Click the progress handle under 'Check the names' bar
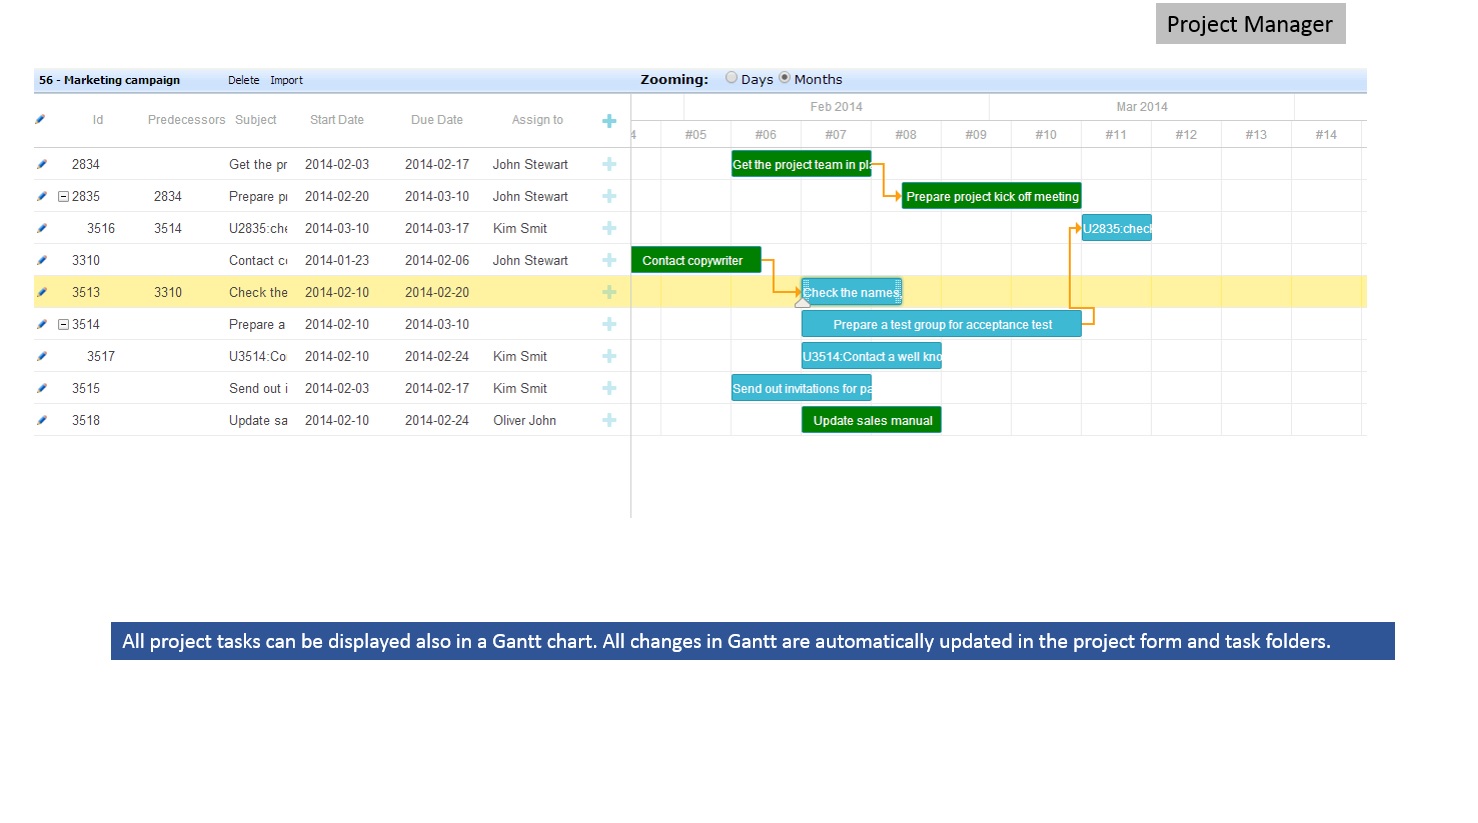1478x823 pixels. pyautogui.click(x=802, y=303)
